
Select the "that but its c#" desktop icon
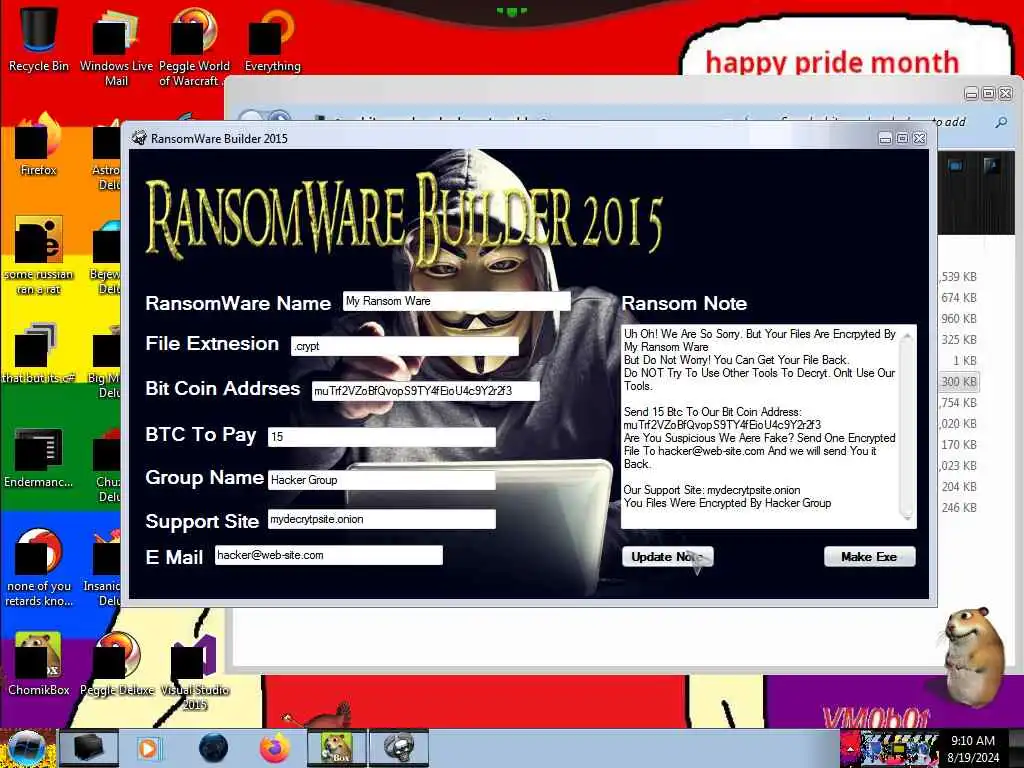click(x=39, y=353)
